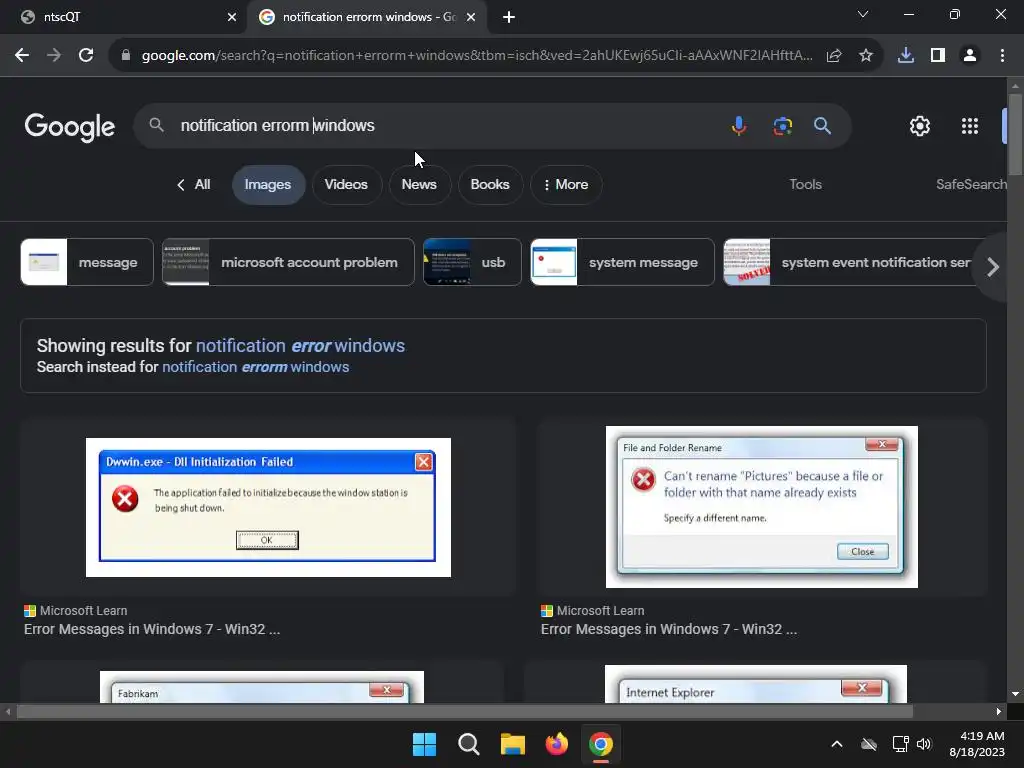Open the Chrome three-dot menu

click(1002, 56)
